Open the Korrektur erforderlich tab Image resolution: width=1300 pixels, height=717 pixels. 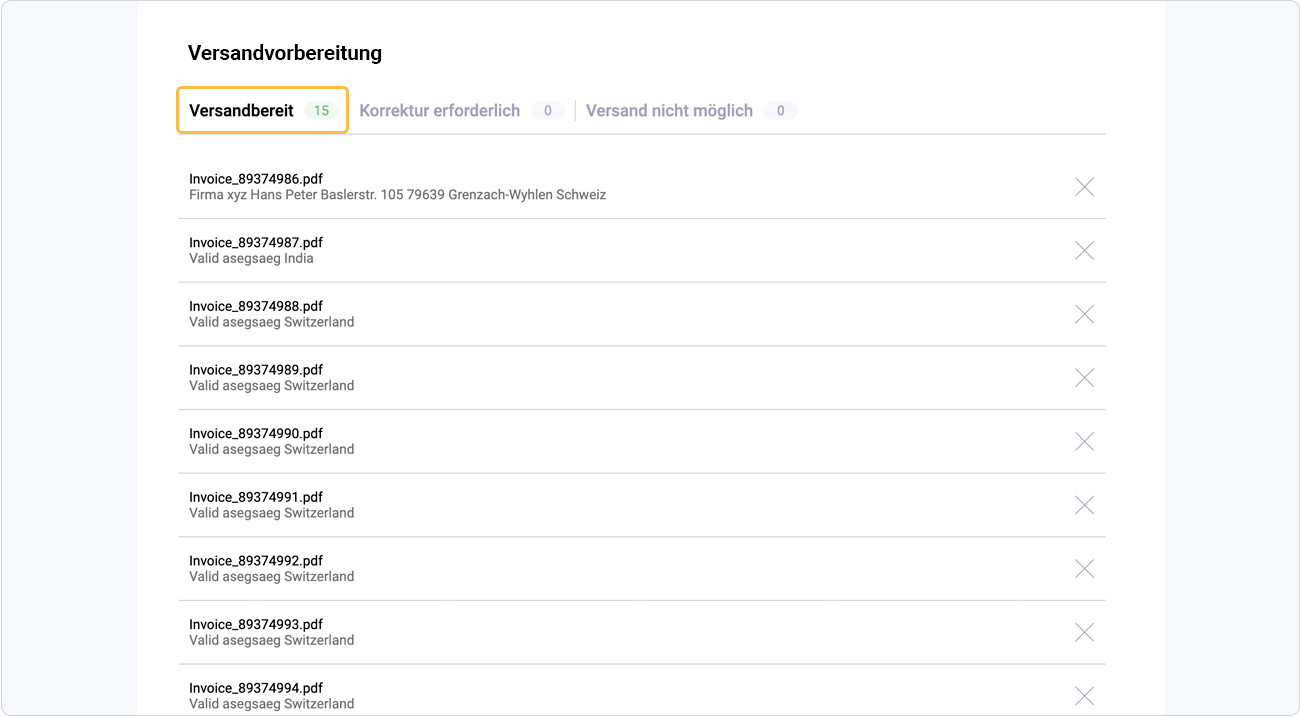coord(440,111)
